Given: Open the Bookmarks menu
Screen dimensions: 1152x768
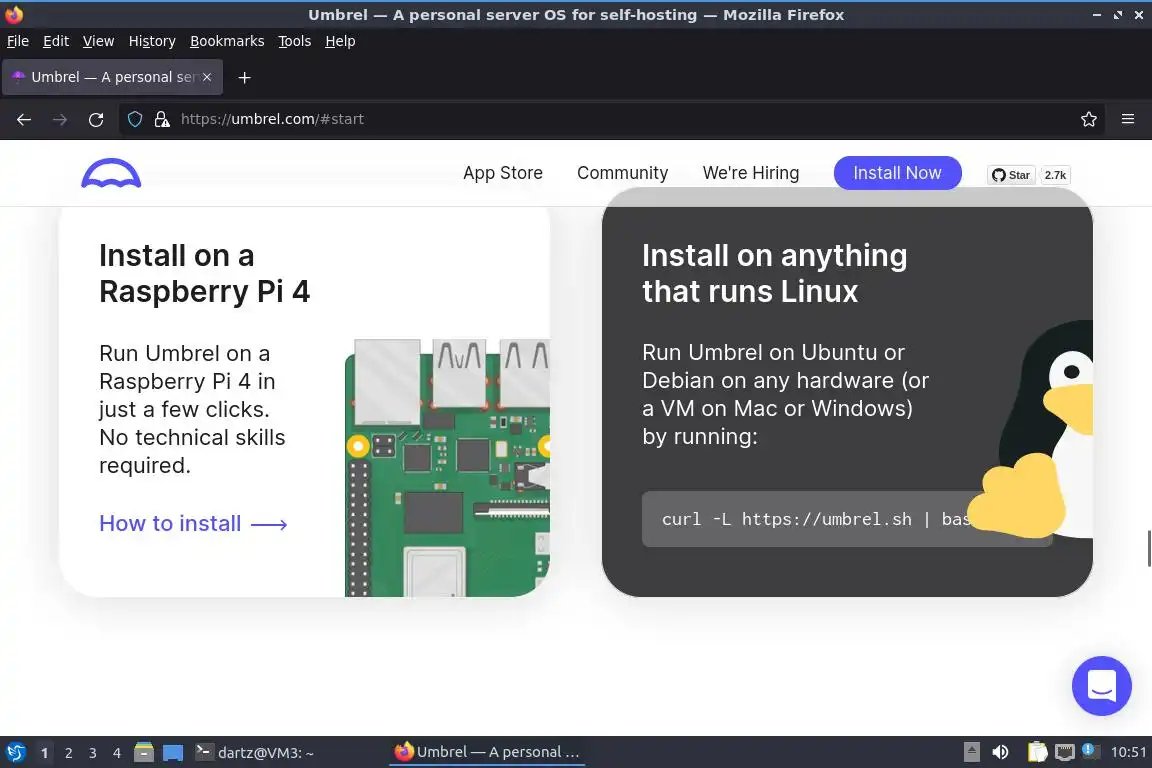Looking at the screenshot, I should pyautogui.click(x=227, y=41).
